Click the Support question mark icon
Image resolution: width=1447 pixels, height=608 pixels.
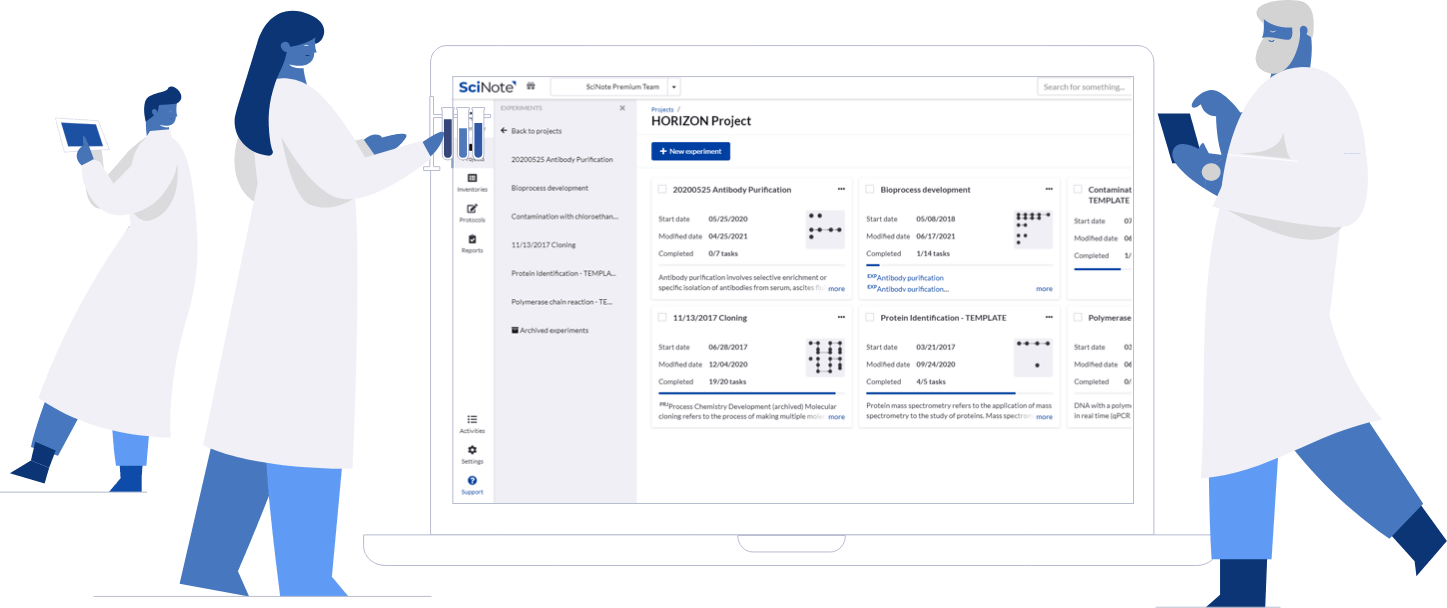[472, 481]
